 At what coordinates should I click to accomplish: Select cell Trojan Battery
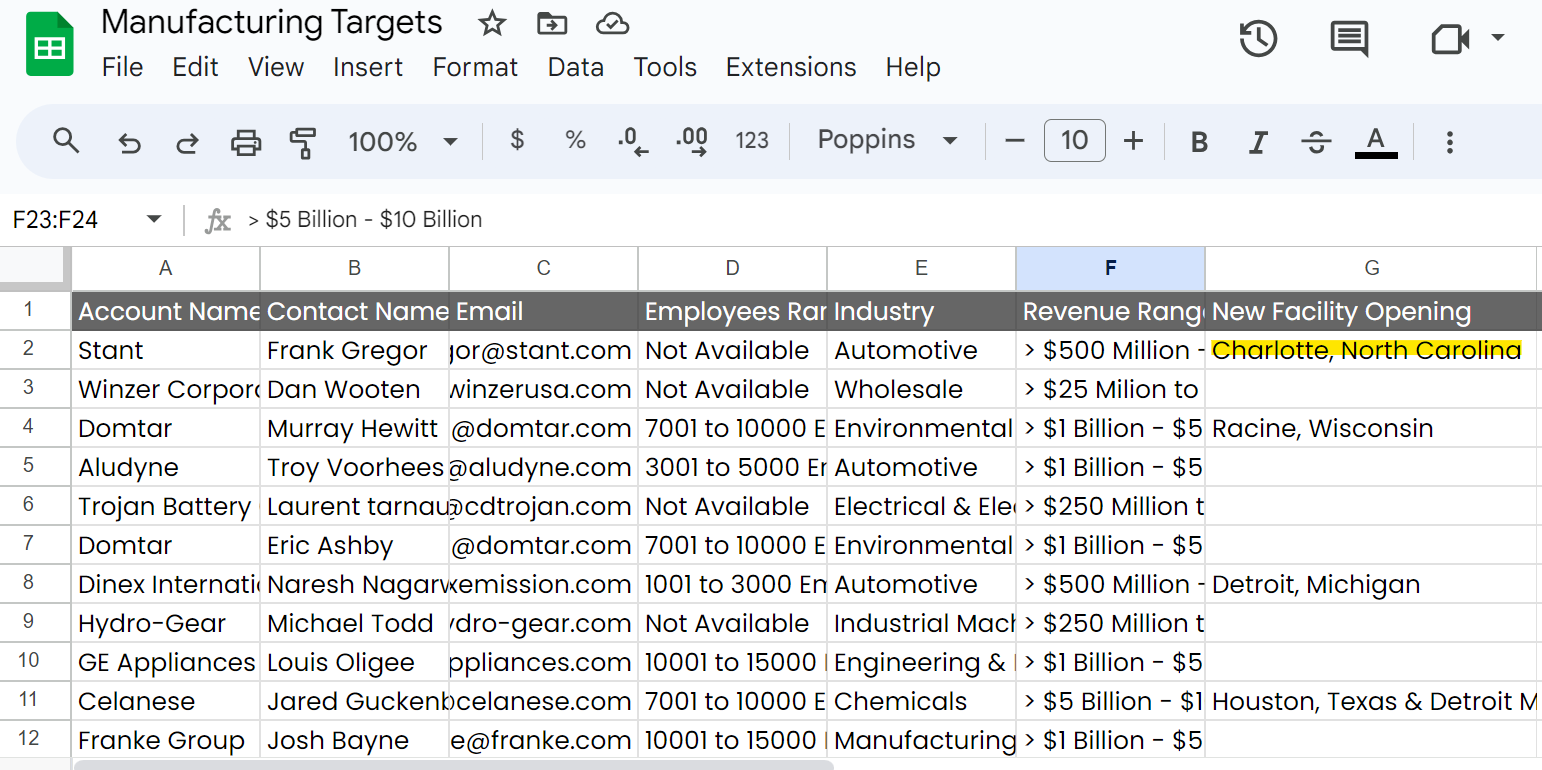166,506
